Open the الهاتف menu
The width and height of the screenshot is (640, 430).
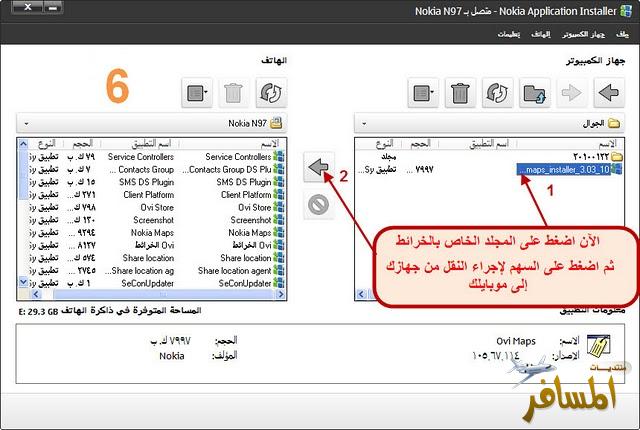click(541, 34)
